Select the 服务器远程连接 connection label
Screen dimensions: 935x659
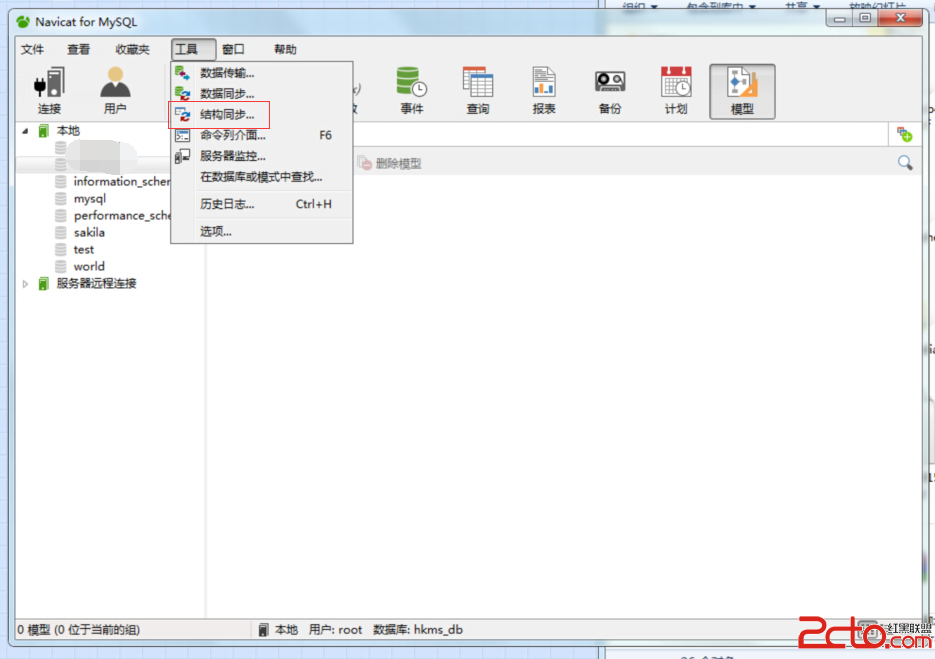point(96,283)
